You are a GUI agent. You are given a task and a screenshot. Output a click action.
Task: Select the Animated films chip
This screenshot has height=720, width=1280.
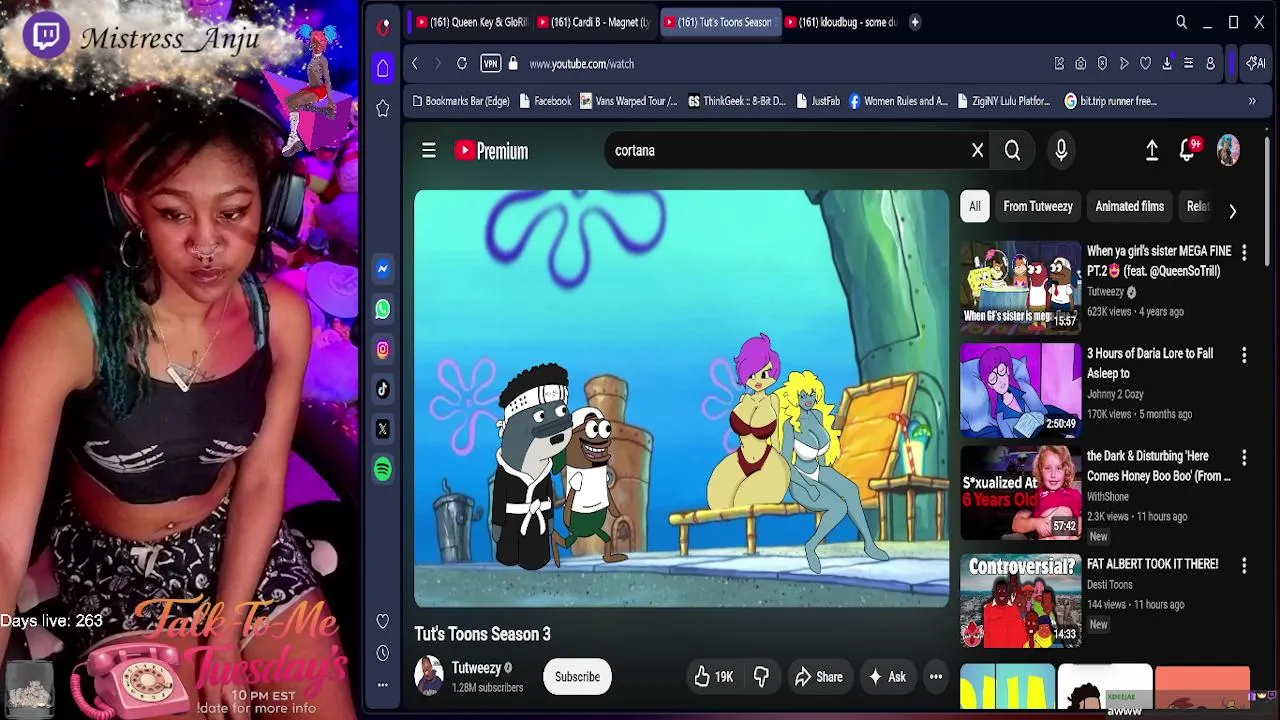point(1129,206)
